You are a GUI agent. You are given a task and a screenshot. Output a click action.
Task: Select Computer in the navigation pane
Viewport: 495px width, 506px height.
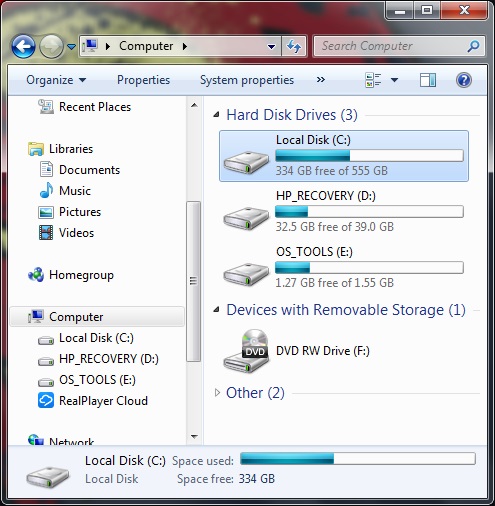[x=97, y=317]
